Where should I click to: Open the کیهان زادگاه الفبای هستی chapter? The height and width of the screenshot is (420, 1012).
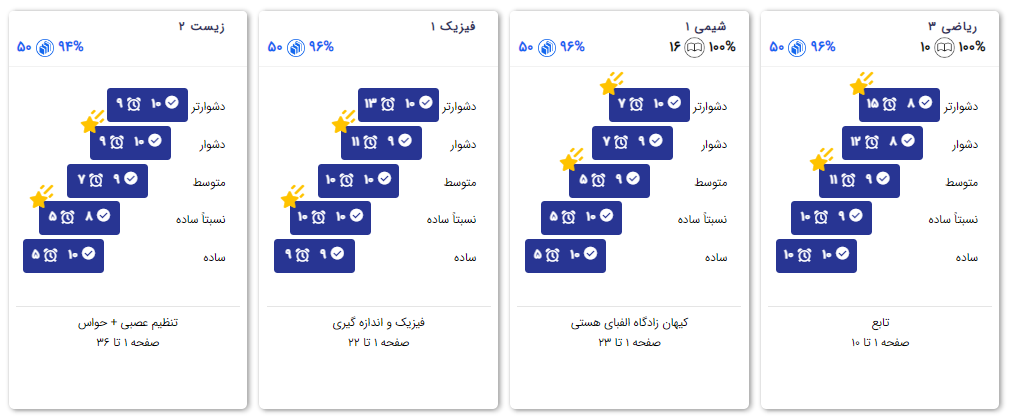pos(630,323)
